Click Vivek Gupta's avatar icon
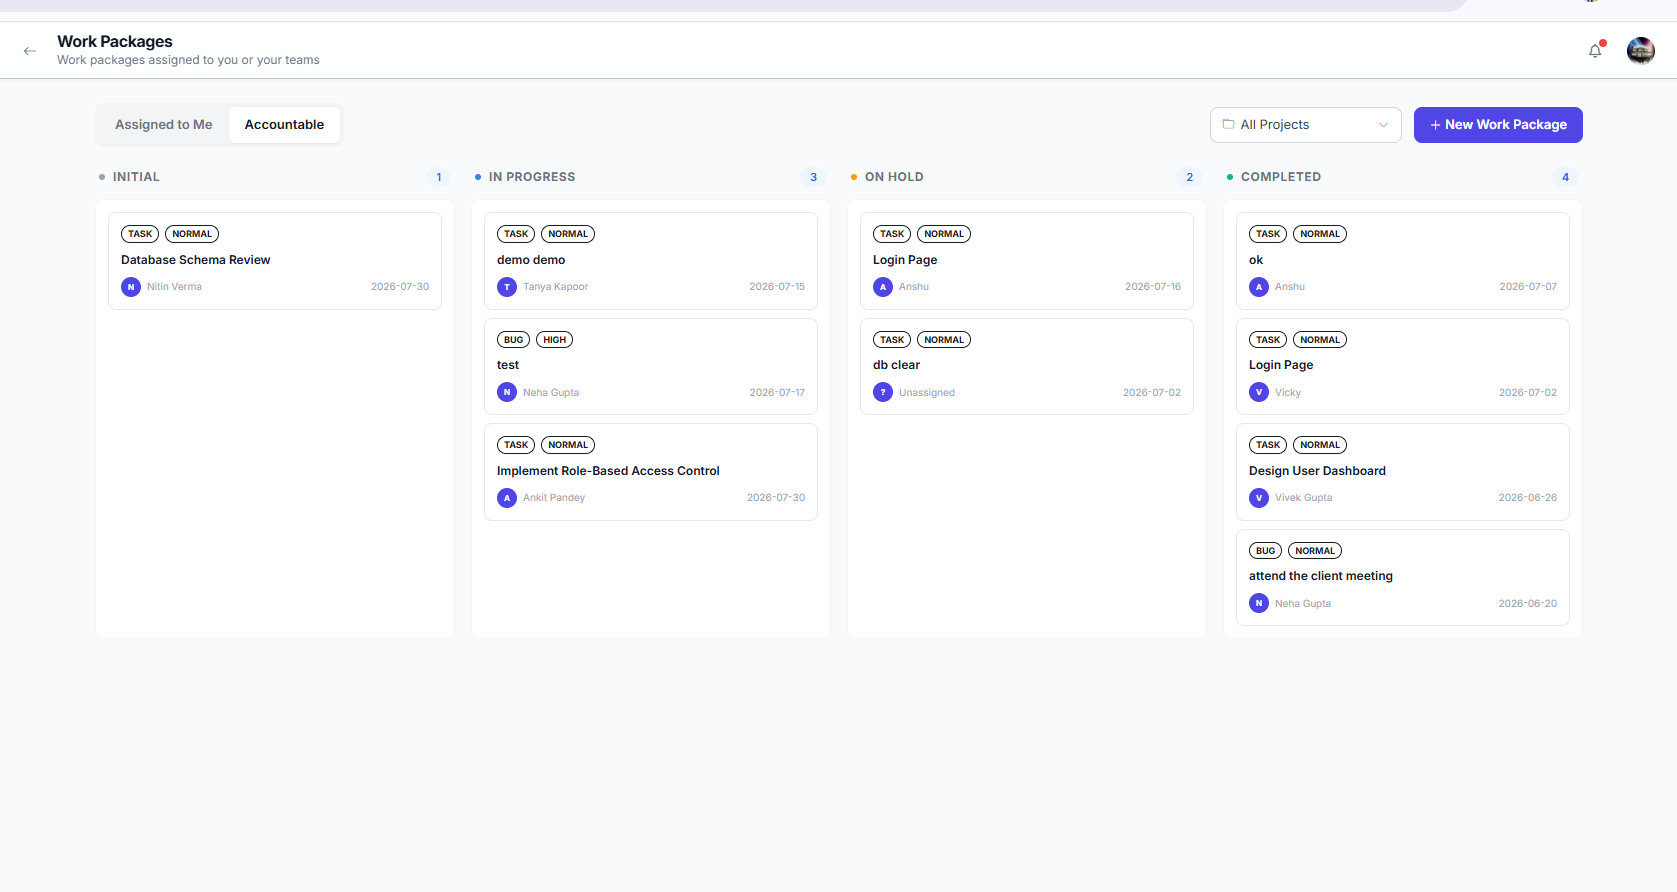Image resolution: width=1677 pixels, height=892 pixels. click(1259, 498)
